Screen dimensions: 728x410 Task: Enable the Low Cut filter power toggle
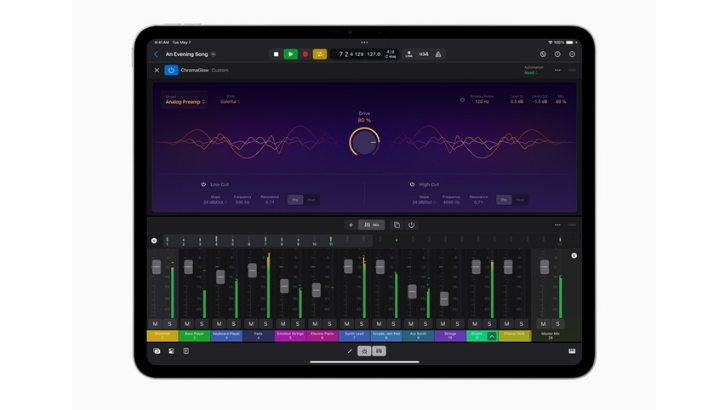(x=203, y=184)
